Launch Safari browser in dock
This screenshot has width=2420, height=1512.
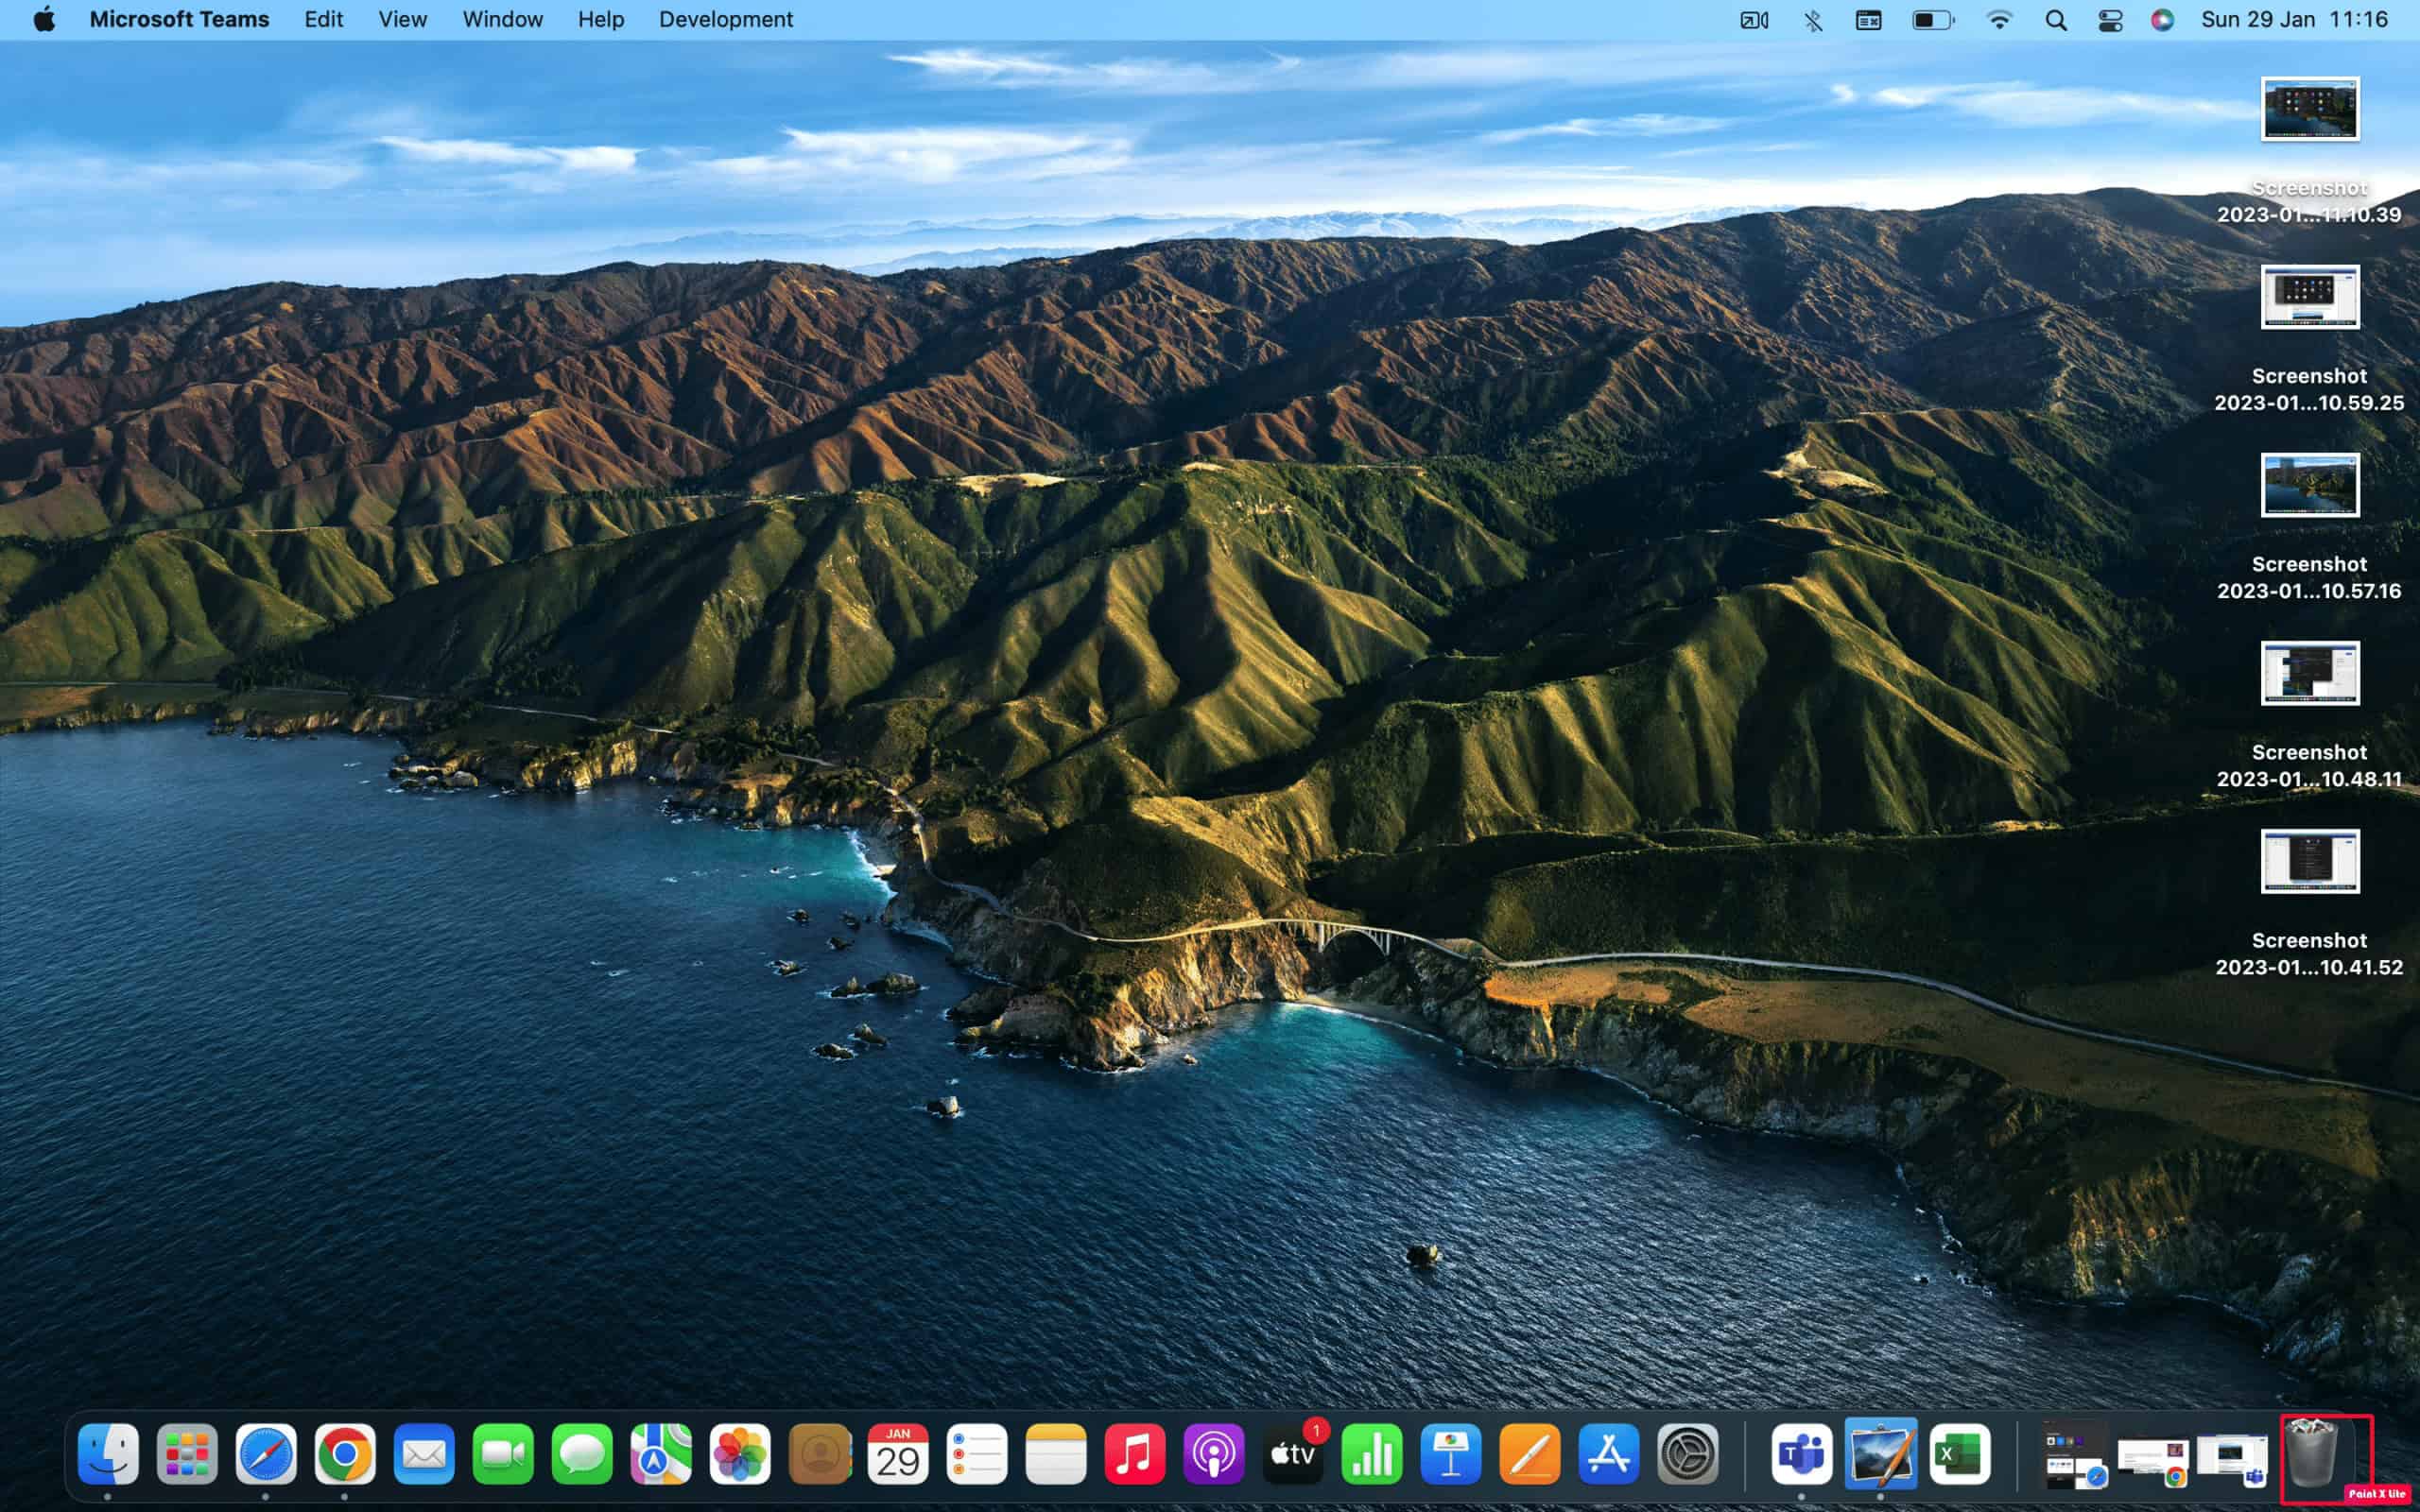(266, 1454)
